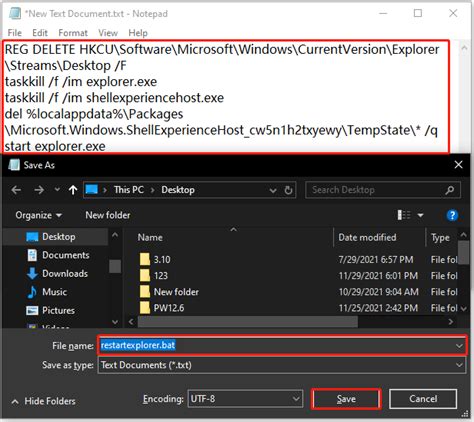Select Desktop in breadcrumb path

178,190
